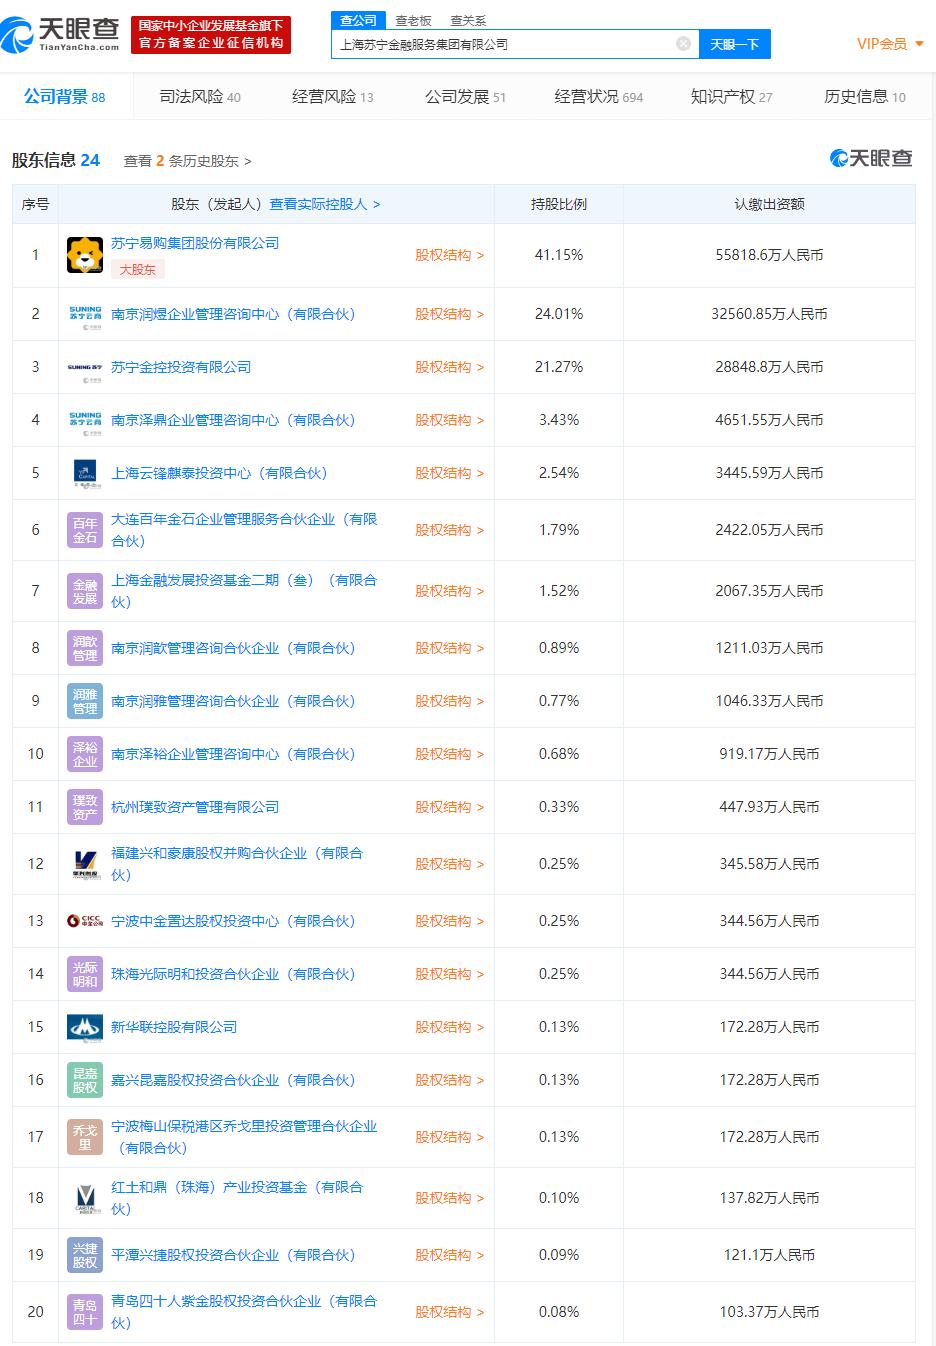Expand 股权结构 for 南京润煜企业管理咨询中心

(x=449, y=314)
